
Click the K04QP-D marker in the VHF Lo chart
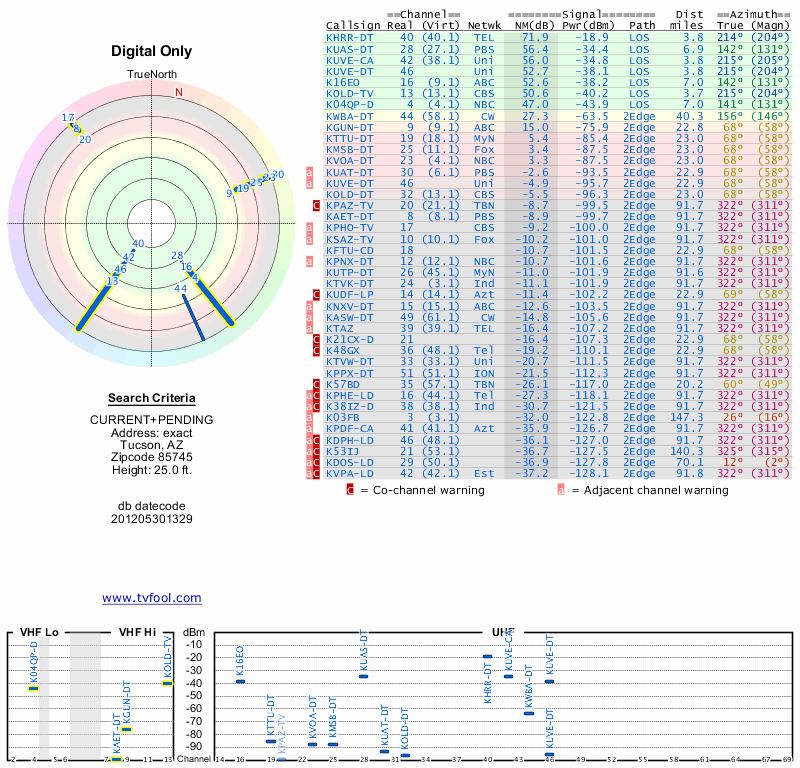(33, 688)
